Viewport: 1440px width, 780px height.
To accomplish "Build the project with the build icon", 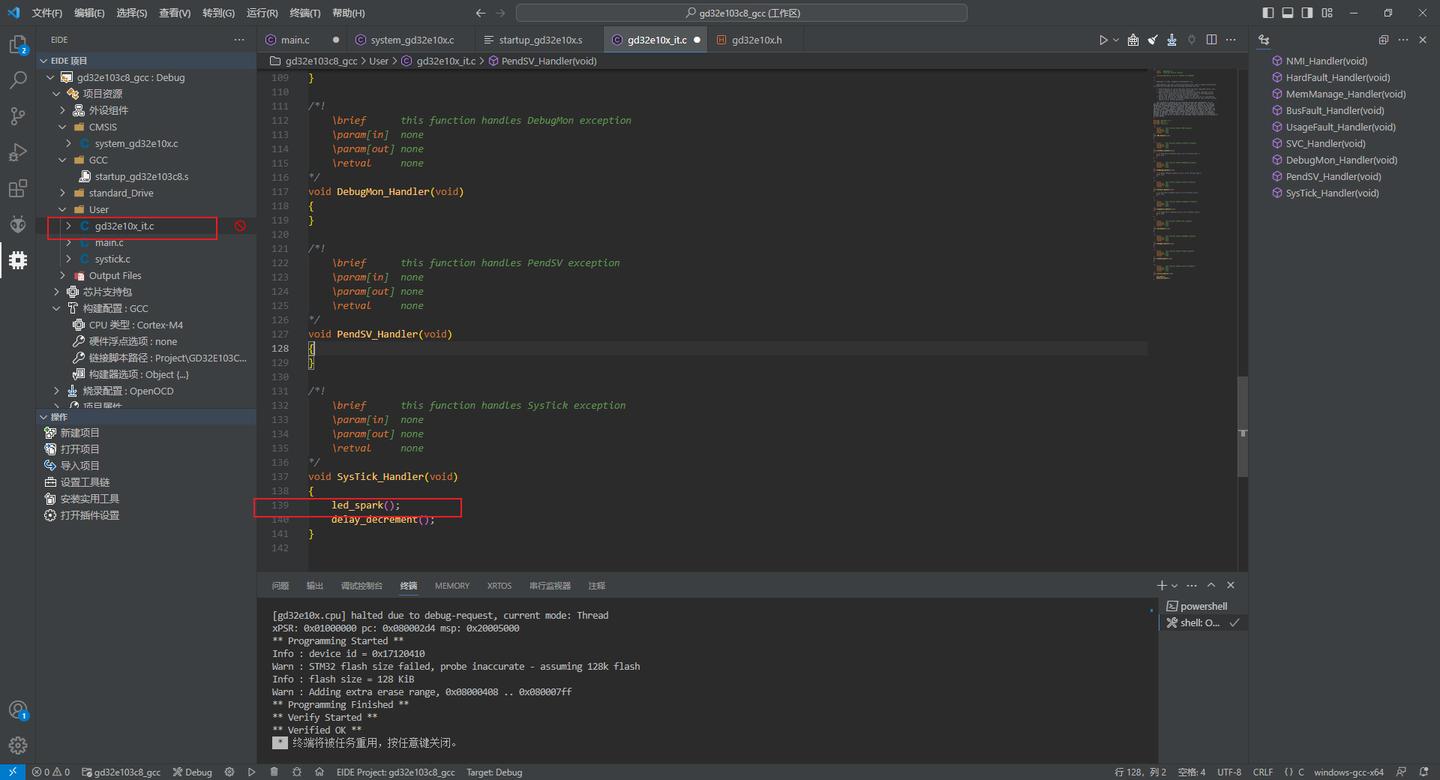I will [1133, 39].
